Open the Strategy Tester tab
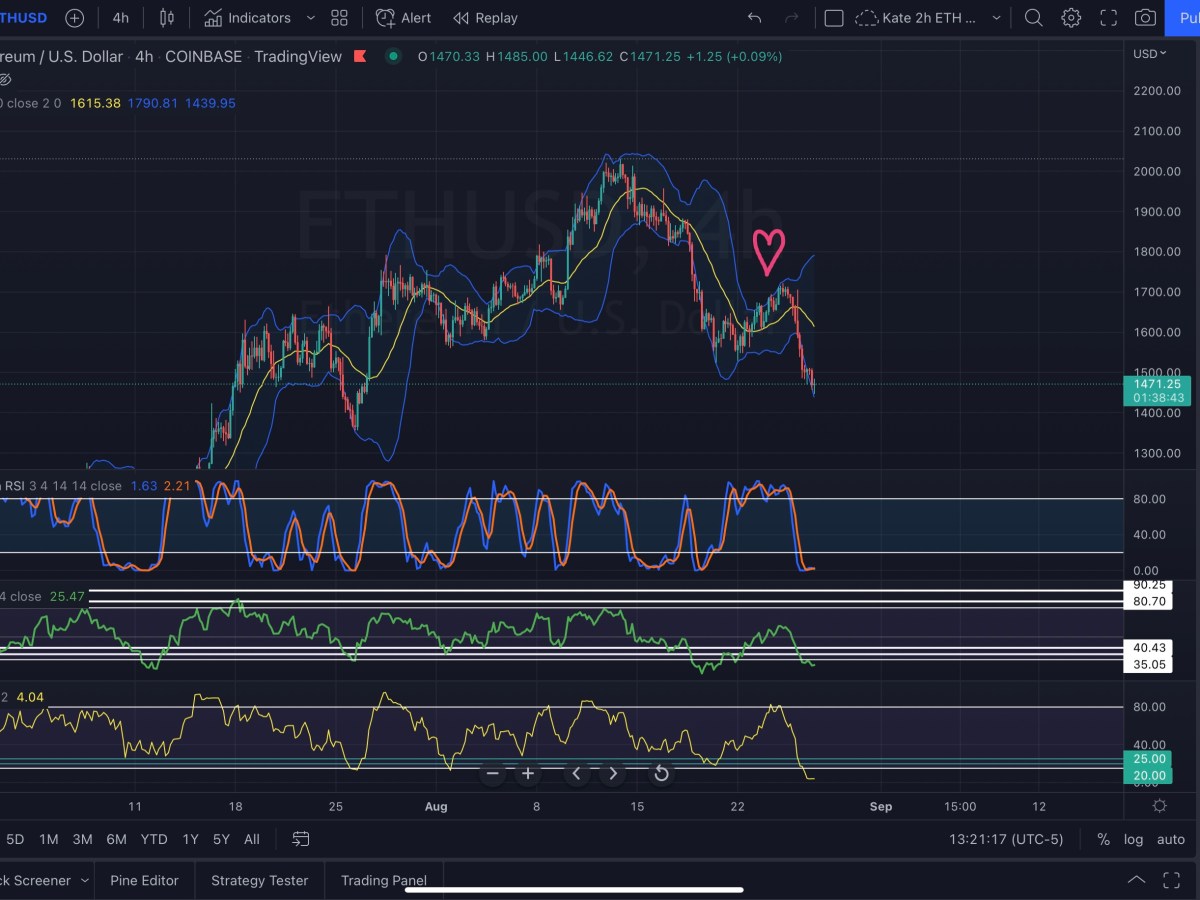Image resolution: width=1200 pixels, height=900 pixels. tap(259, 880)
